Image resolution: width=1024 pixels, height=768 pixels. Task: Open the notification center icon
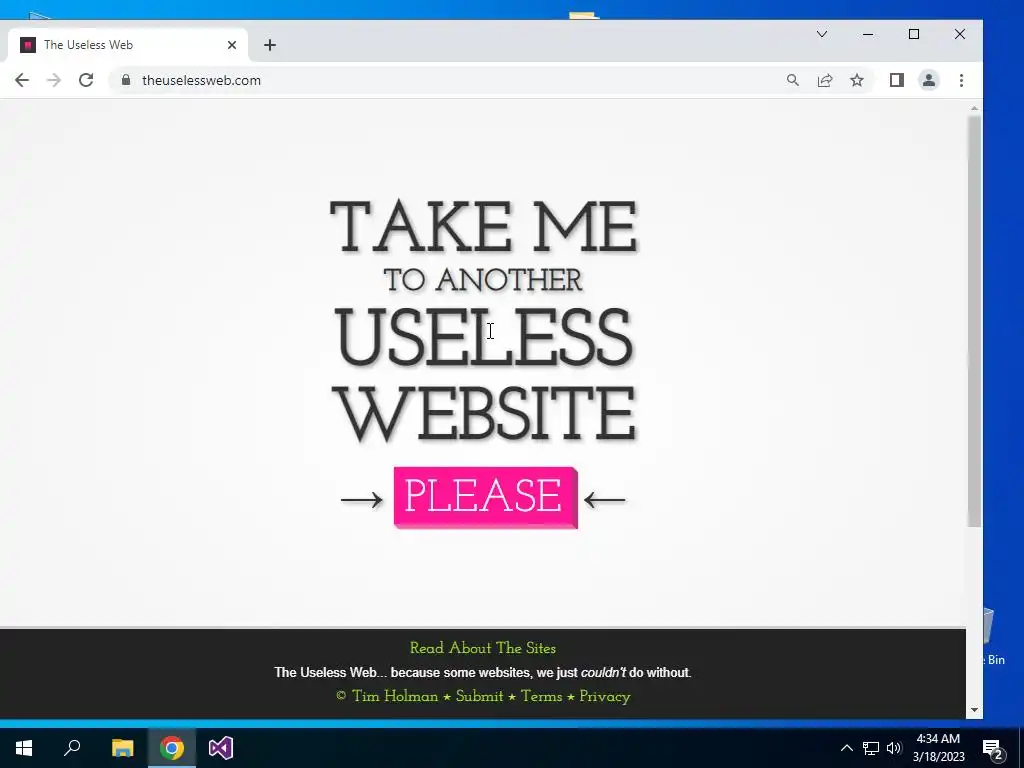click(993, 748)
